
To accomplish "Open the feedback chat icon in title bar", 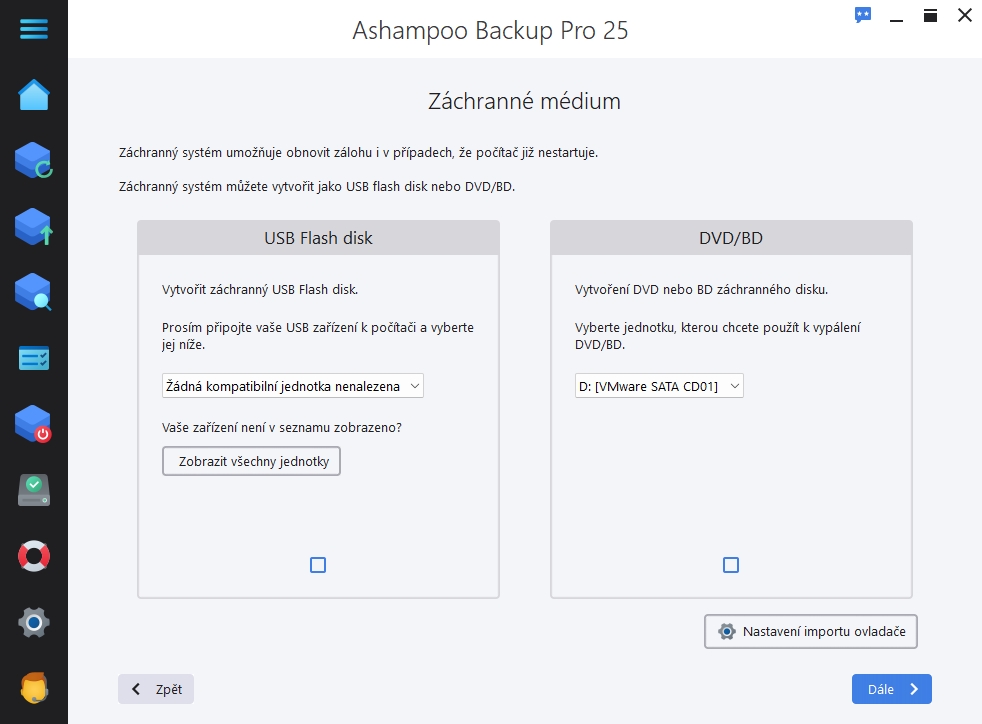I will coord(863,15).
